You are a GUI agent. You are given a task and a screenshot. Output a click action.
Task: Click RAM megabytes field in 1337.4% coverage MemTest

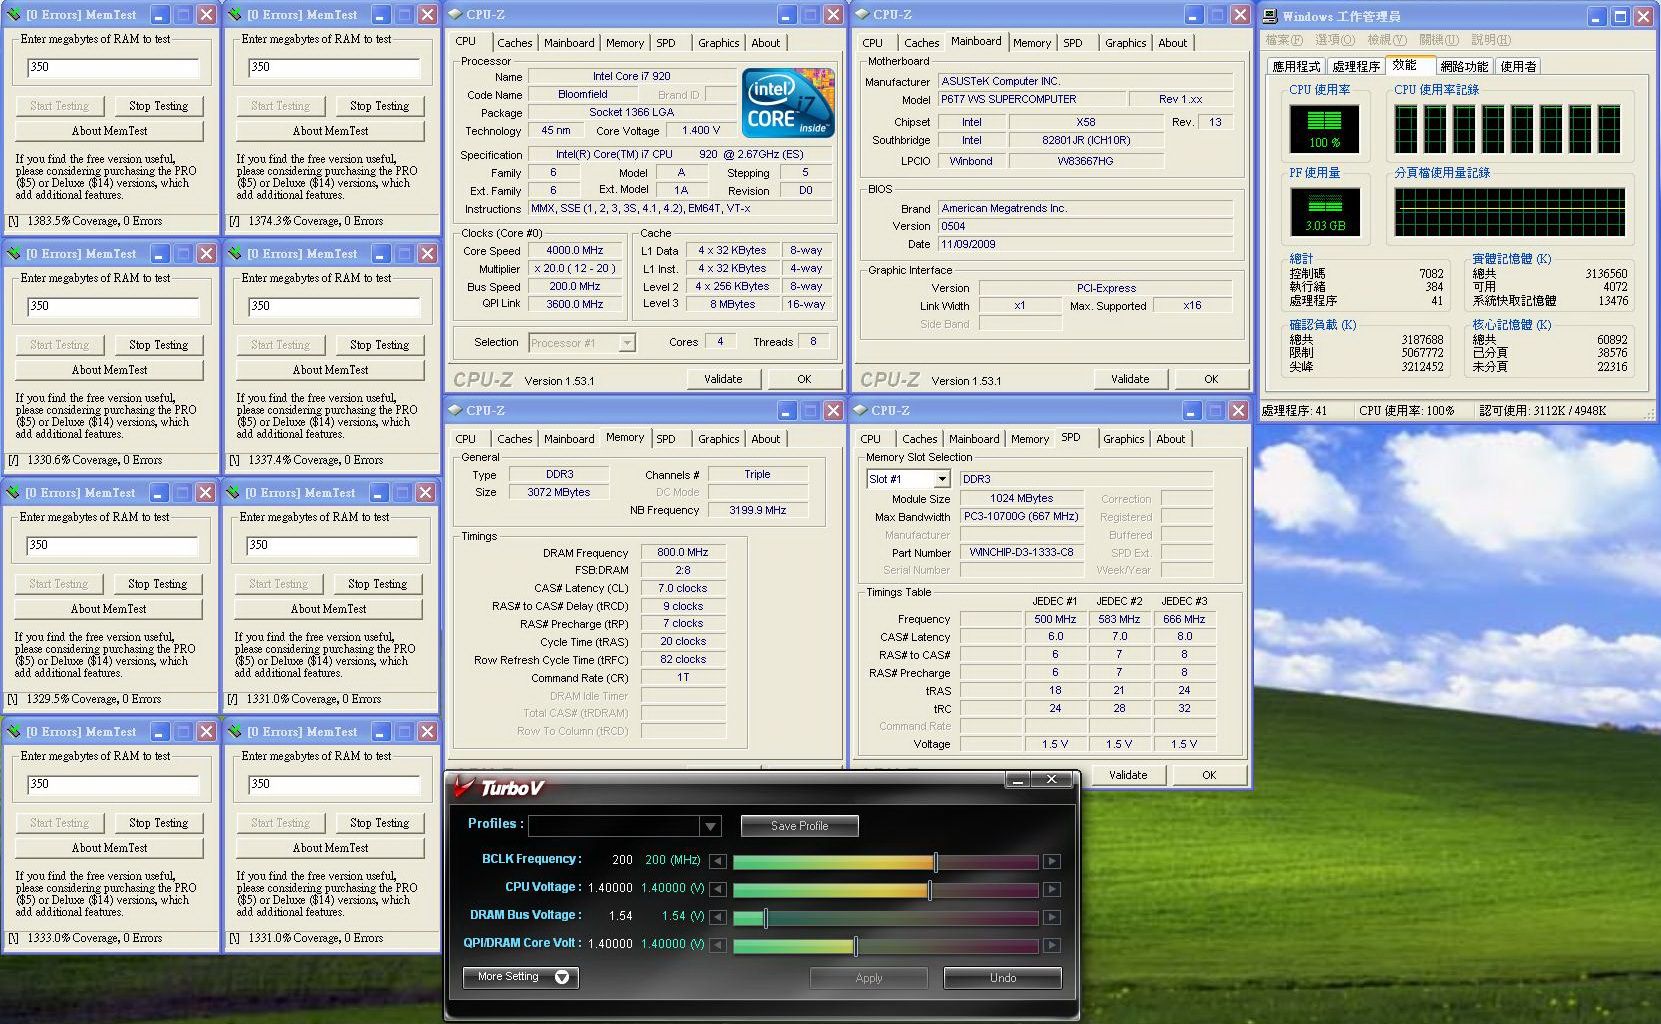tap(334, 307)
